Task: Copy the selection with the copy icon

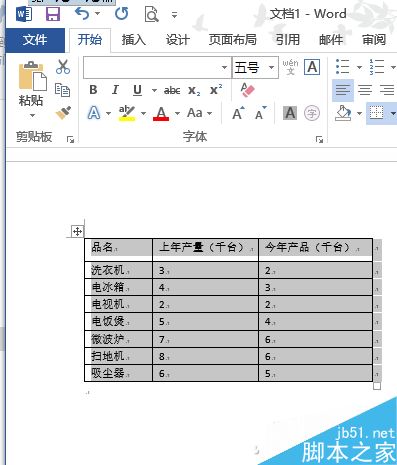Action: pos(63,90)
